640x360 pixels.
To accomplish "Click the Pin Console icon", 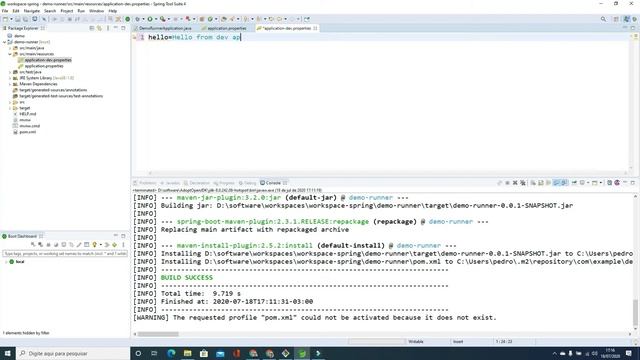I will (574, 183).
